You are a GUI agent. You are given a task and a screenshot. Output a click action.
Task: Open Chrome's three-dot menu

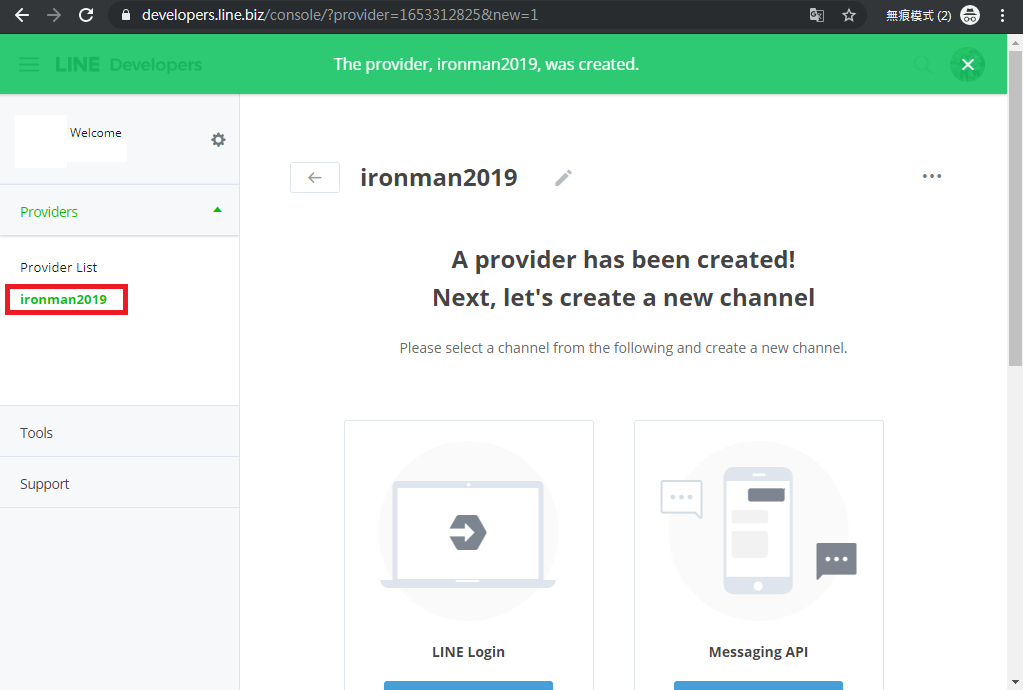tap(1003, 15)
